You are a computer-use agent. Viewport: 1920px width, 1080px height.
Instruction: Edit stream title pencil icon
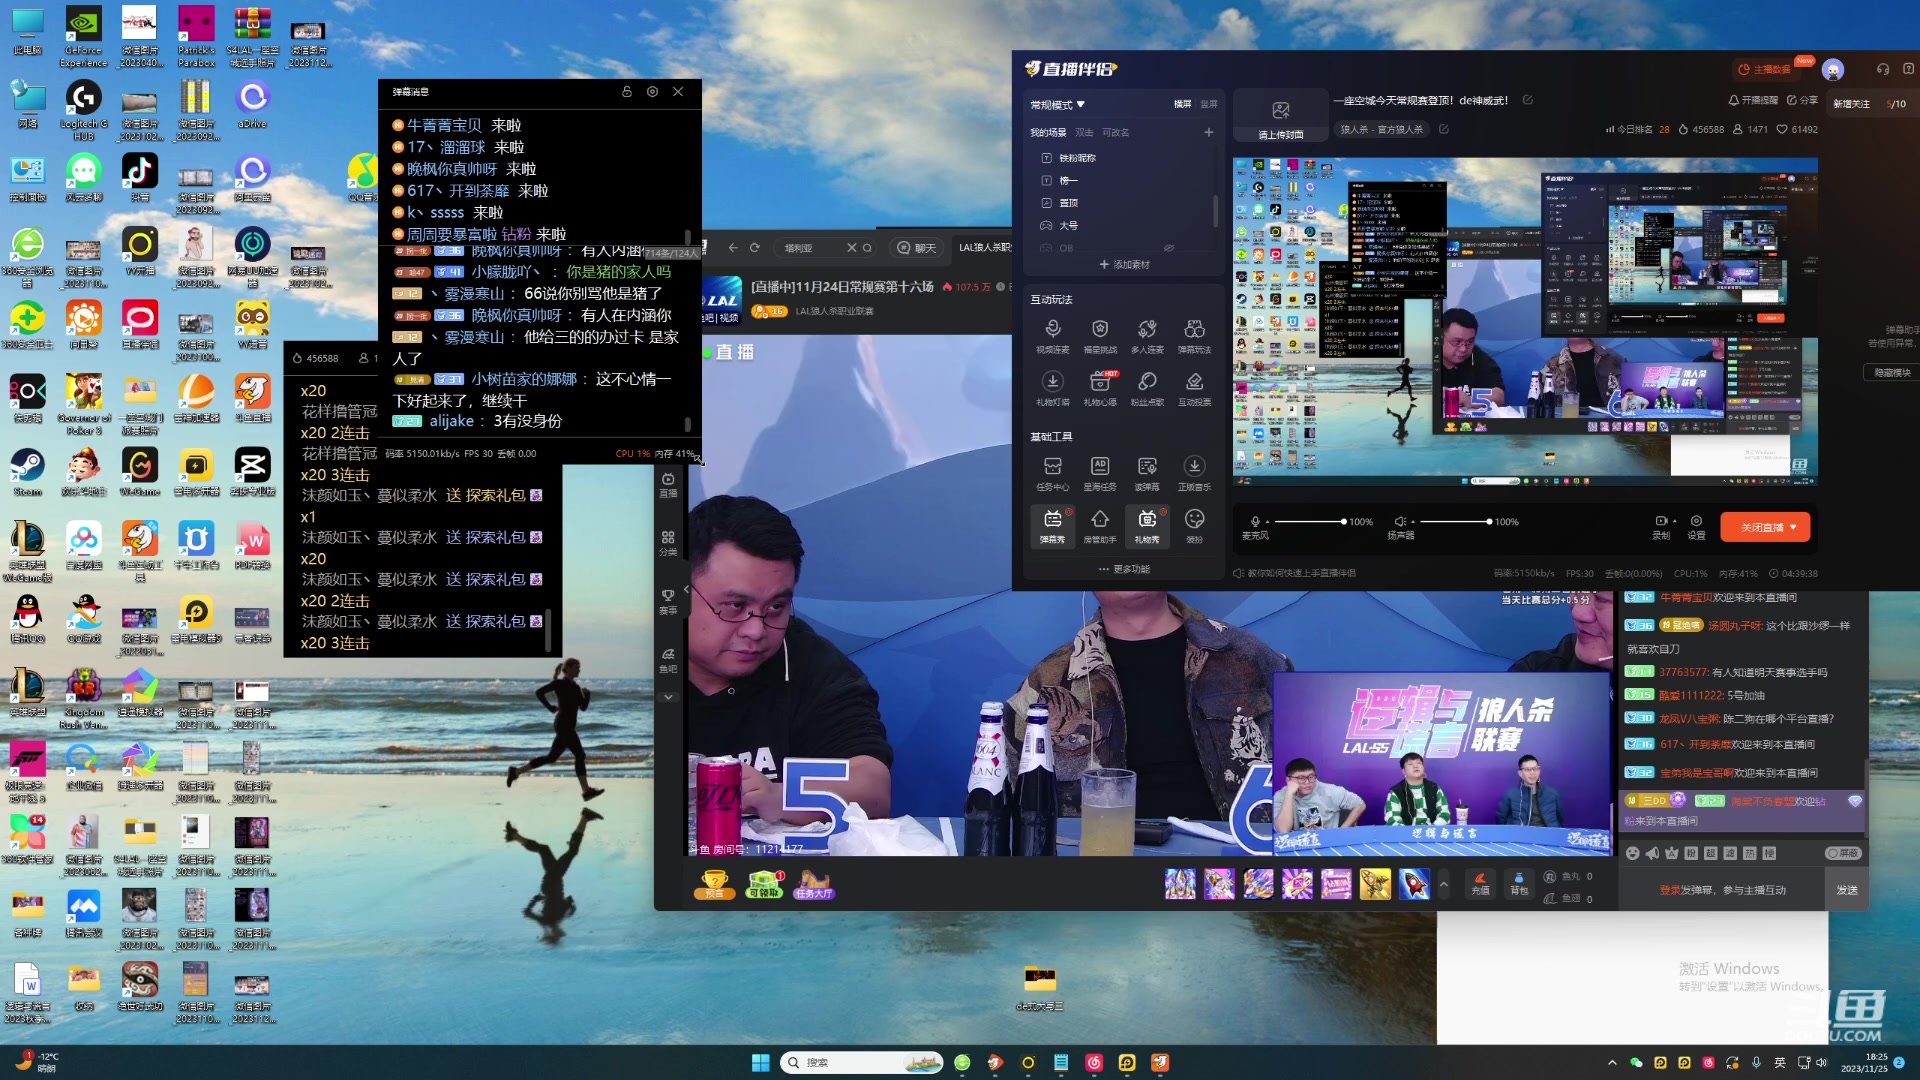pyautogui.click(x=1527, y=100)
